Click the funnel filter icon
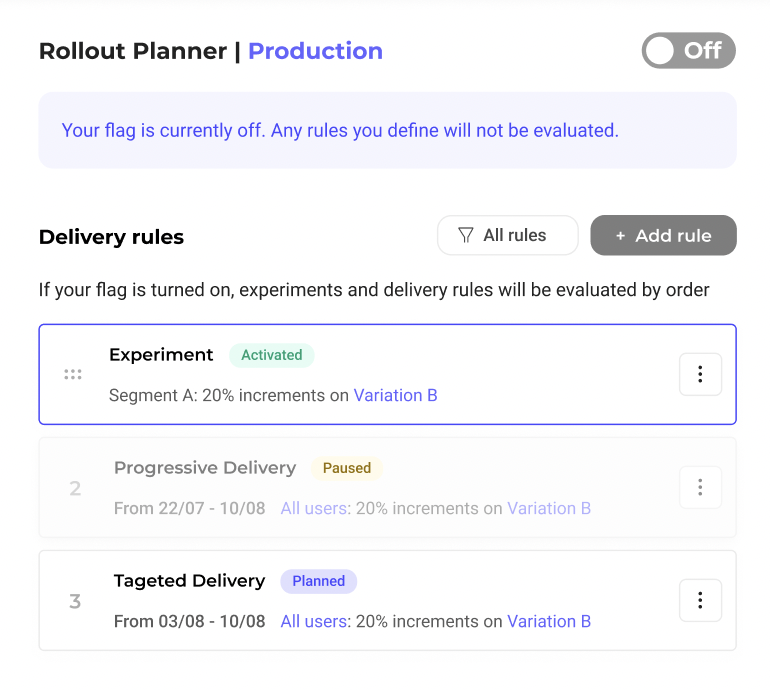The width and height of the screenshot is (770, 690). click(x=466, y=235)
